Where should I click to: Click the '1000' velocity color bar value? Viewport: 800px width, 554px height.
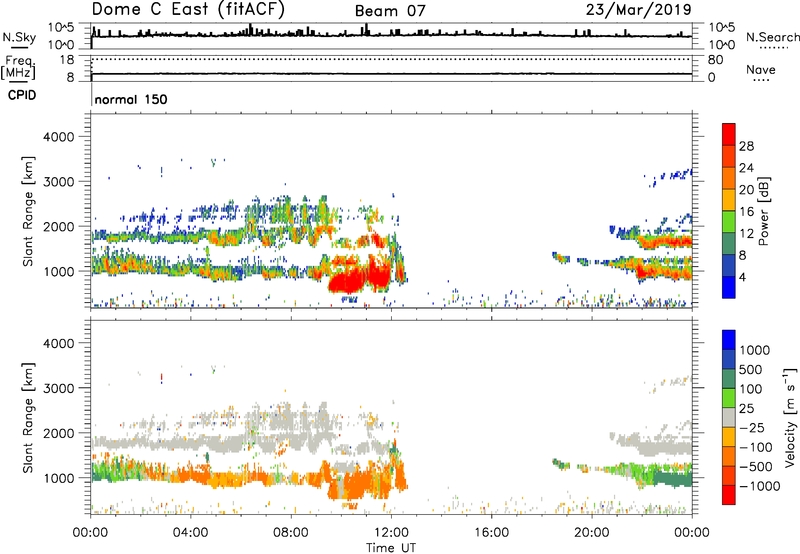[x=755, y=350]
